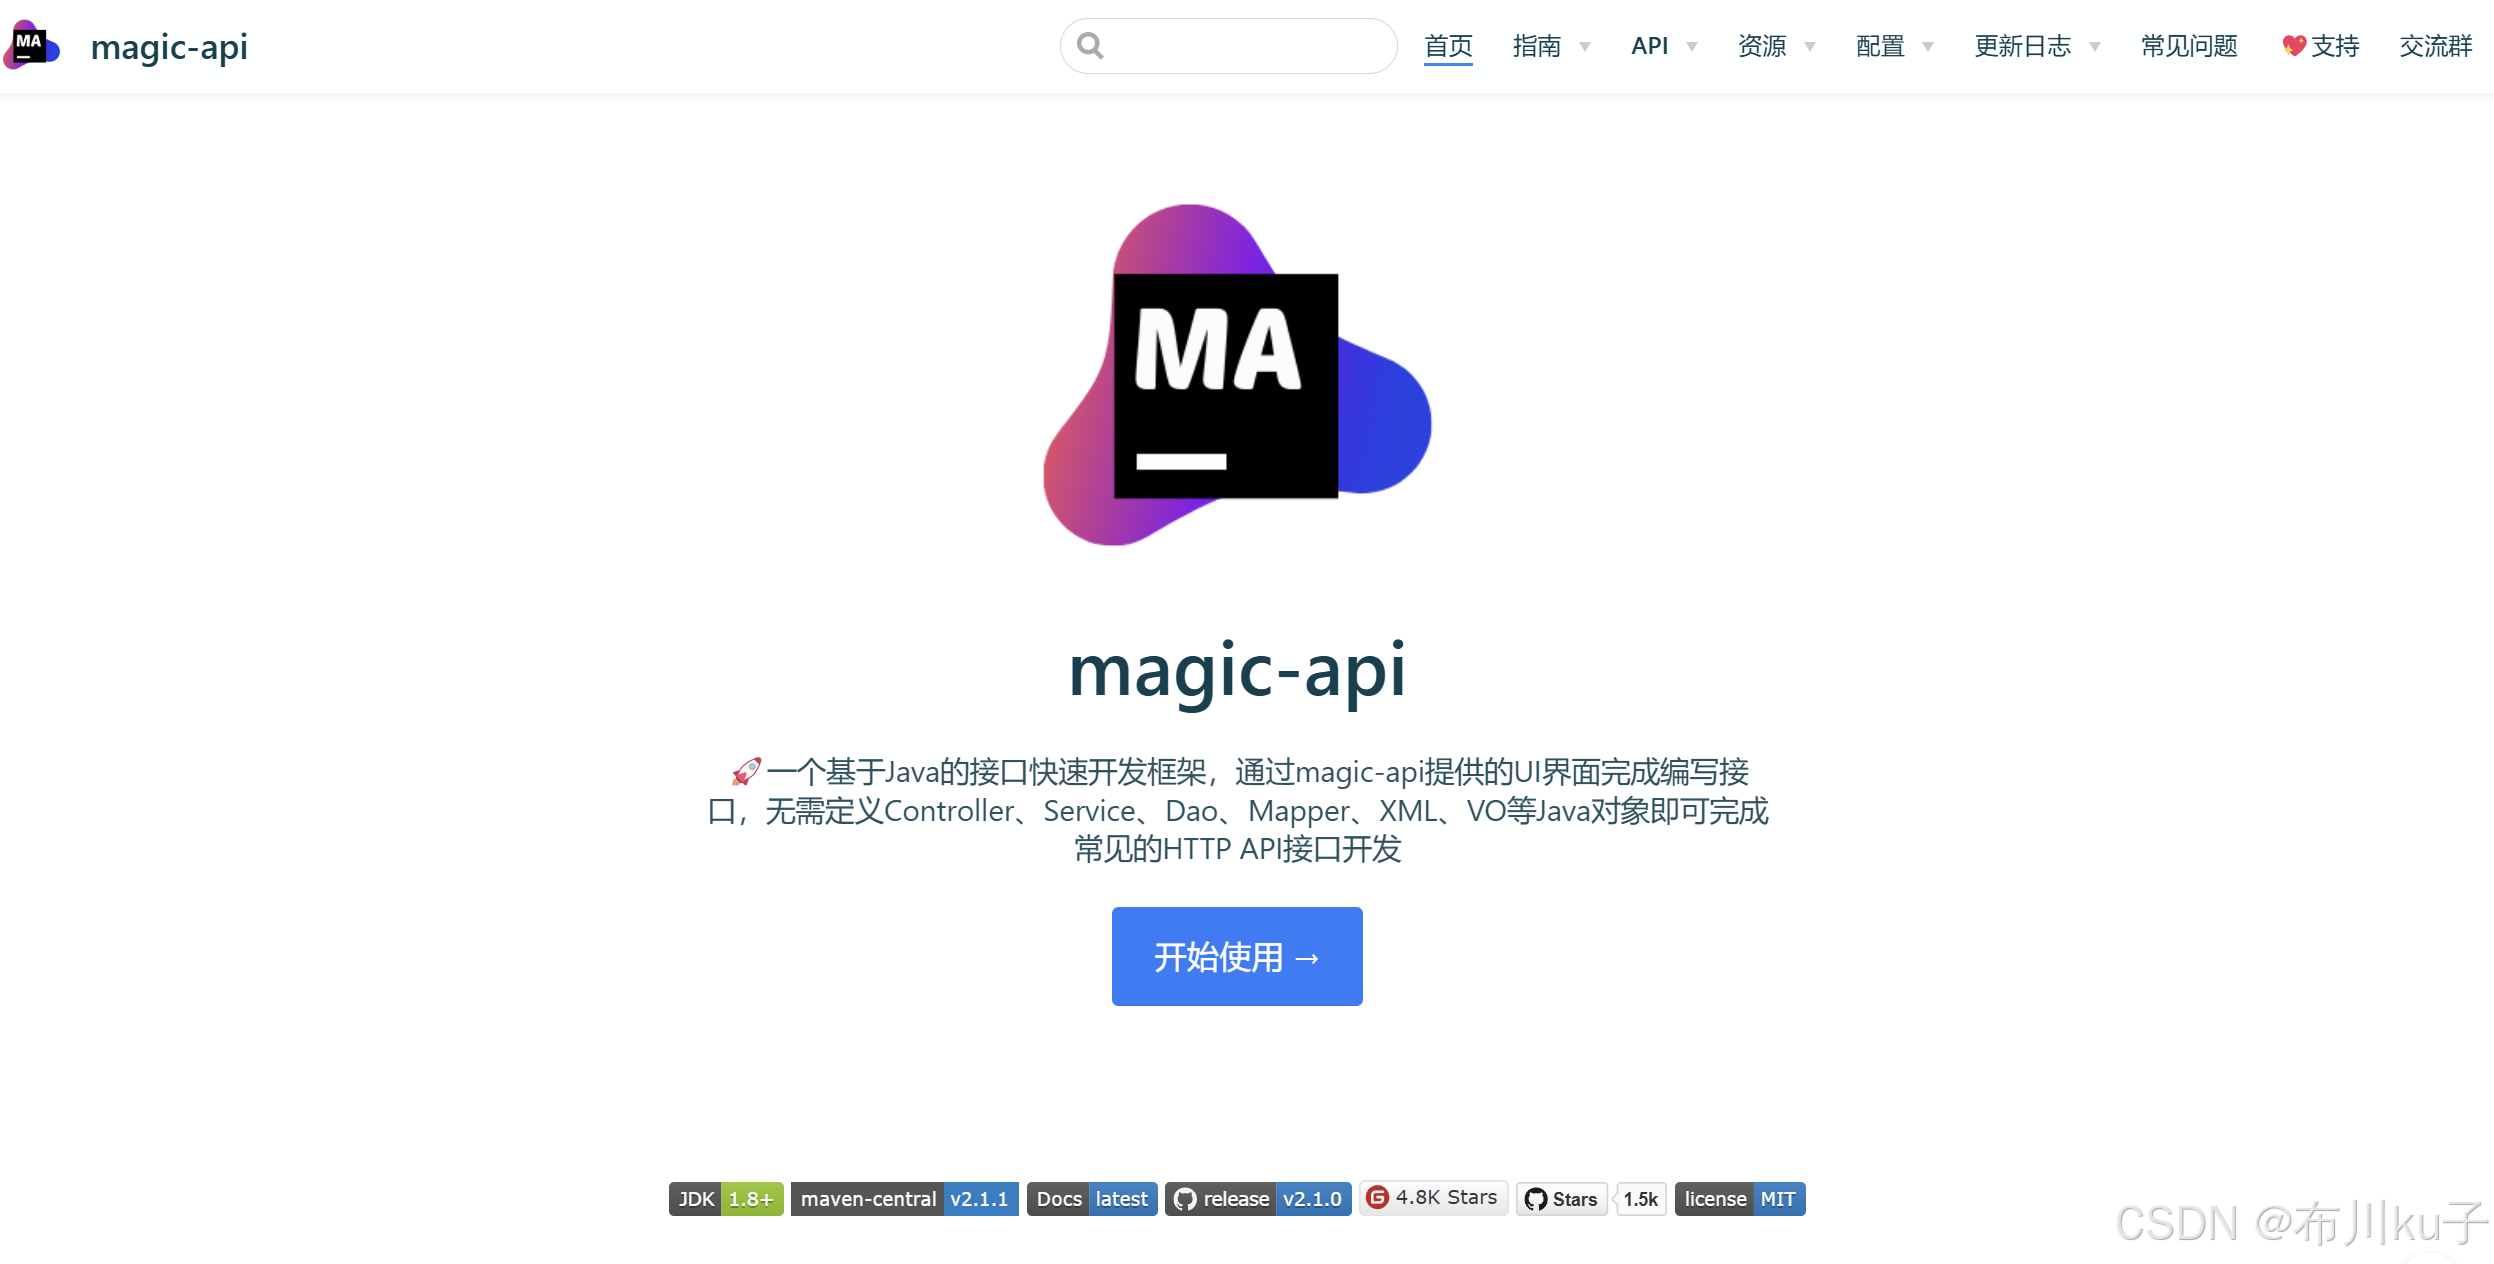
Task: Click the Gitee 4.8K Stars badge
Action: pos(1433,1198)
